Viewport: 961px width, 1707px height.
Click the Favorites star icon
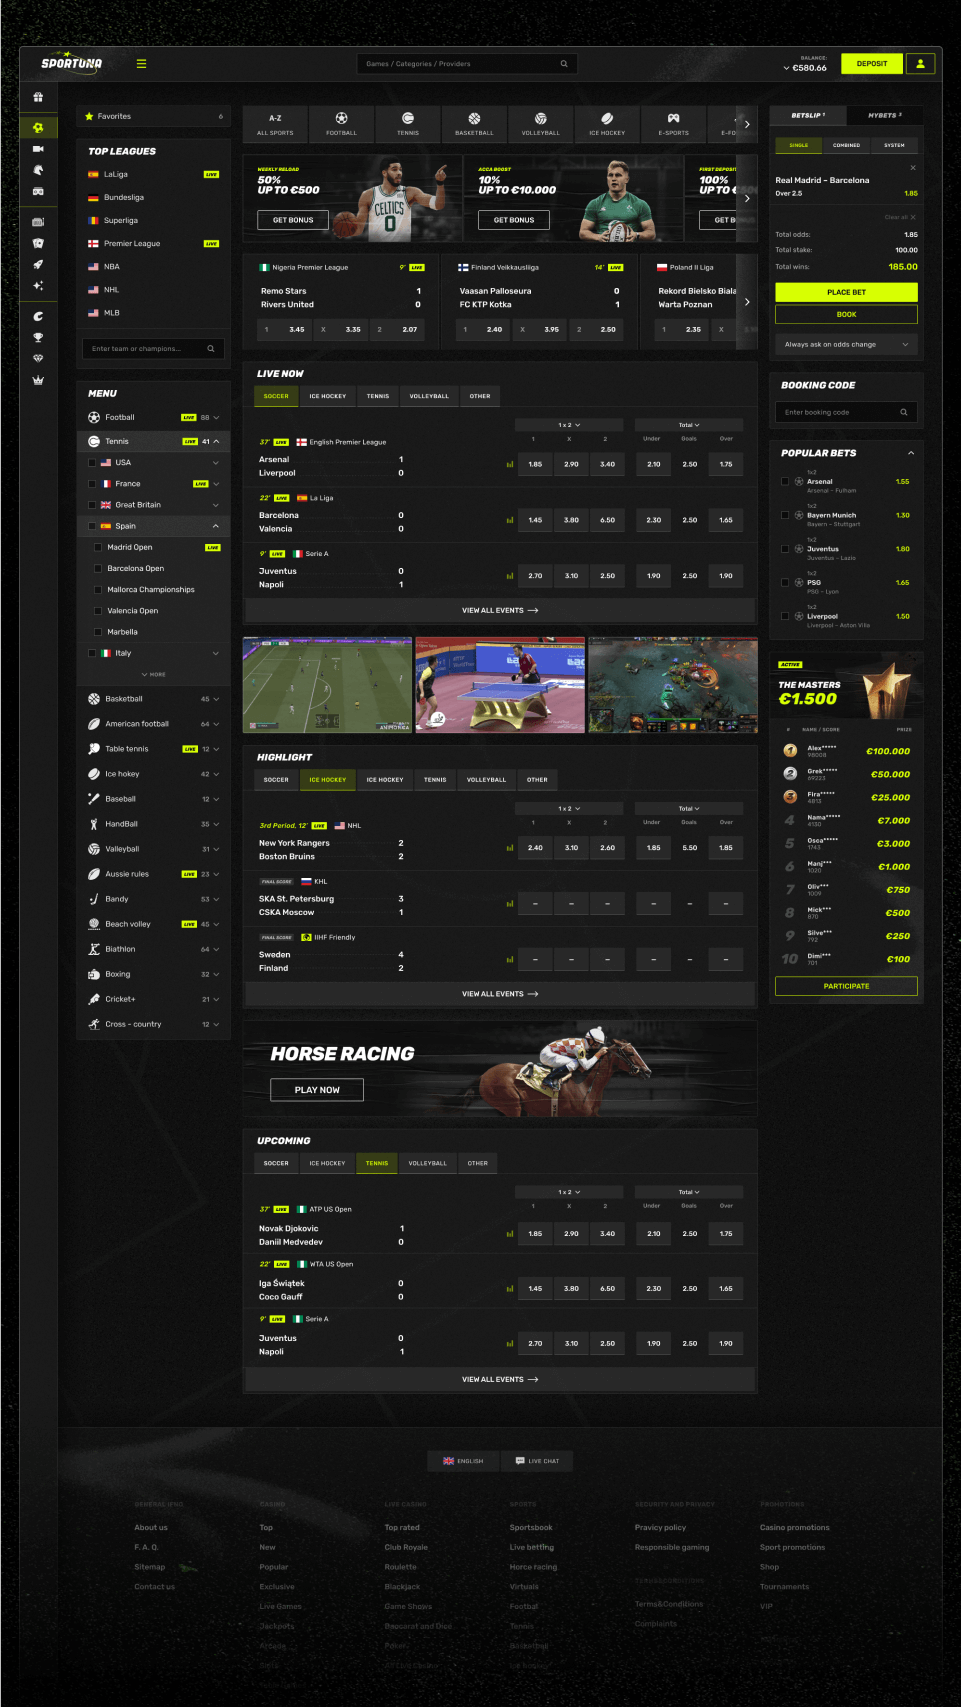coord(89,116)
